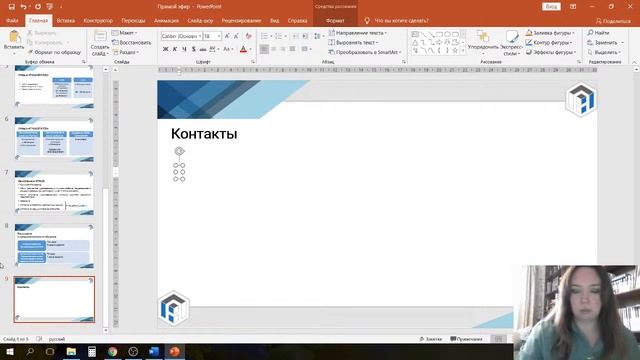Viewport: 640px width, 360px height.
Task: Toggle text shadow (S) formatting
Action: pos(193,49)
